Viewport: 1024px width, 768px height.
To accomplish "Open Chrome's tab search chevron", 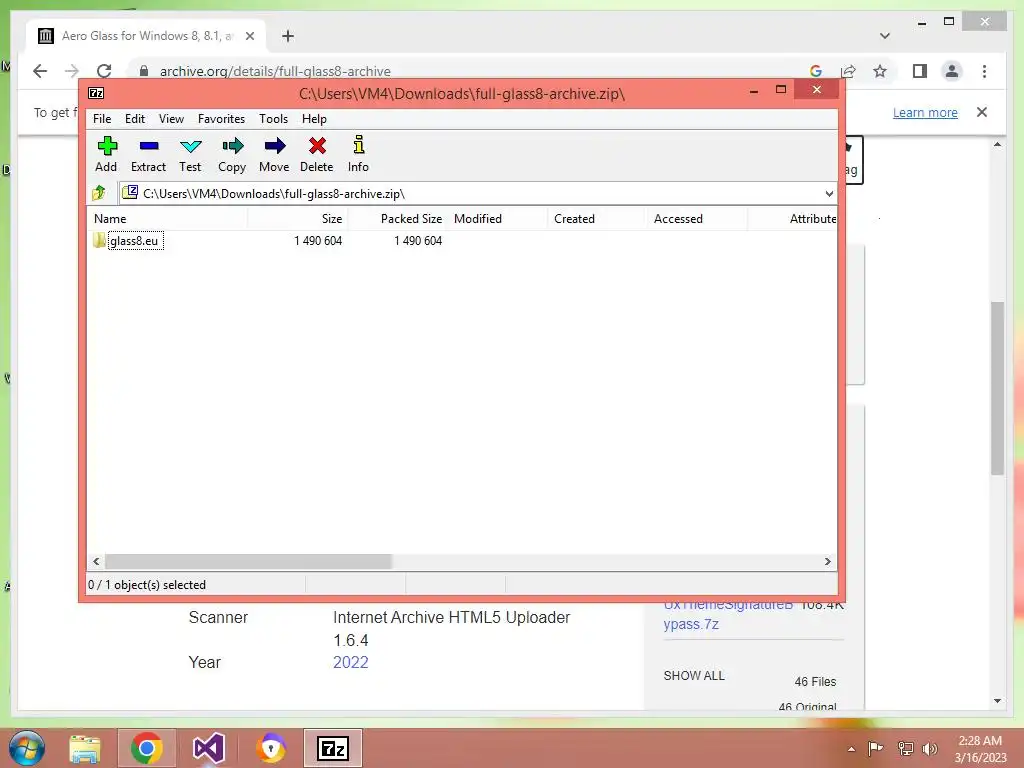I will coord(885,36).
